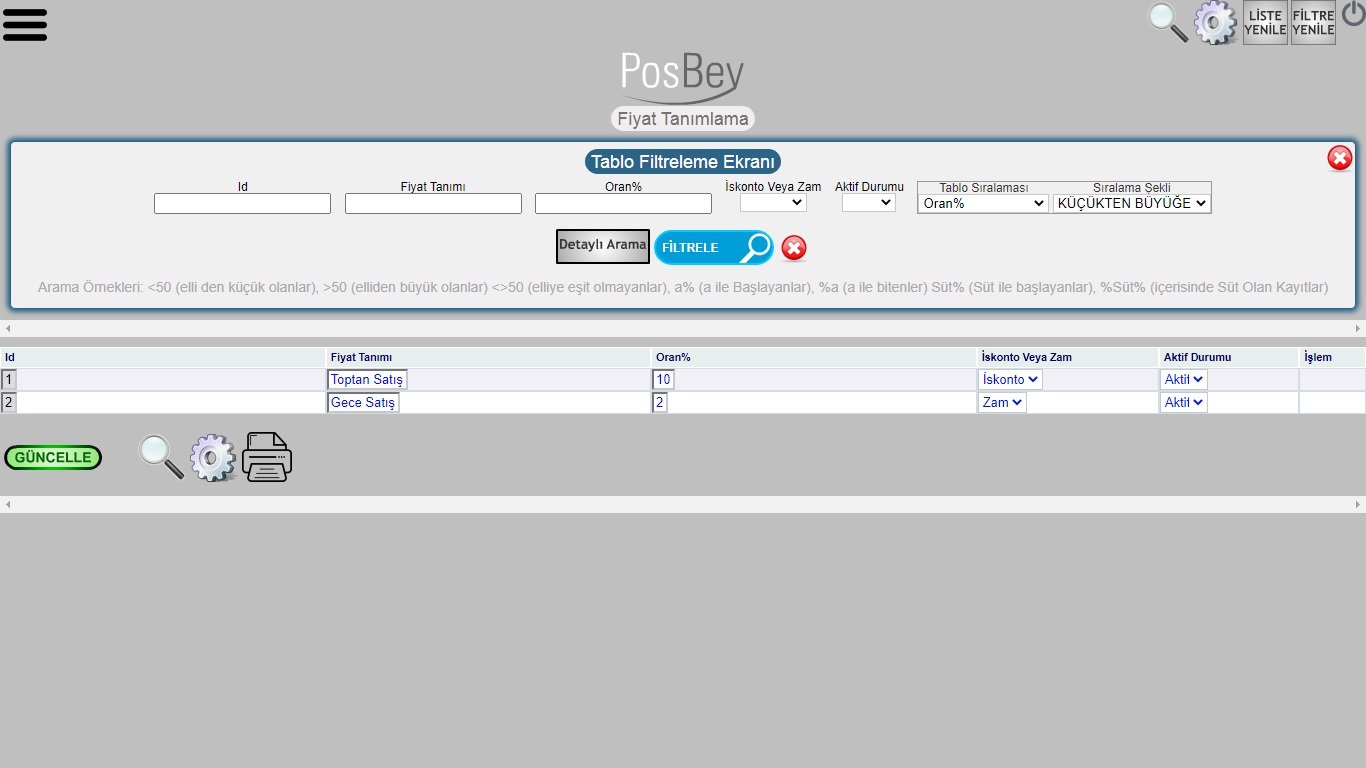Click the printer icon
Image resolution: width=1366 pixels, height=768 pixels.
(x=267, y=458)
